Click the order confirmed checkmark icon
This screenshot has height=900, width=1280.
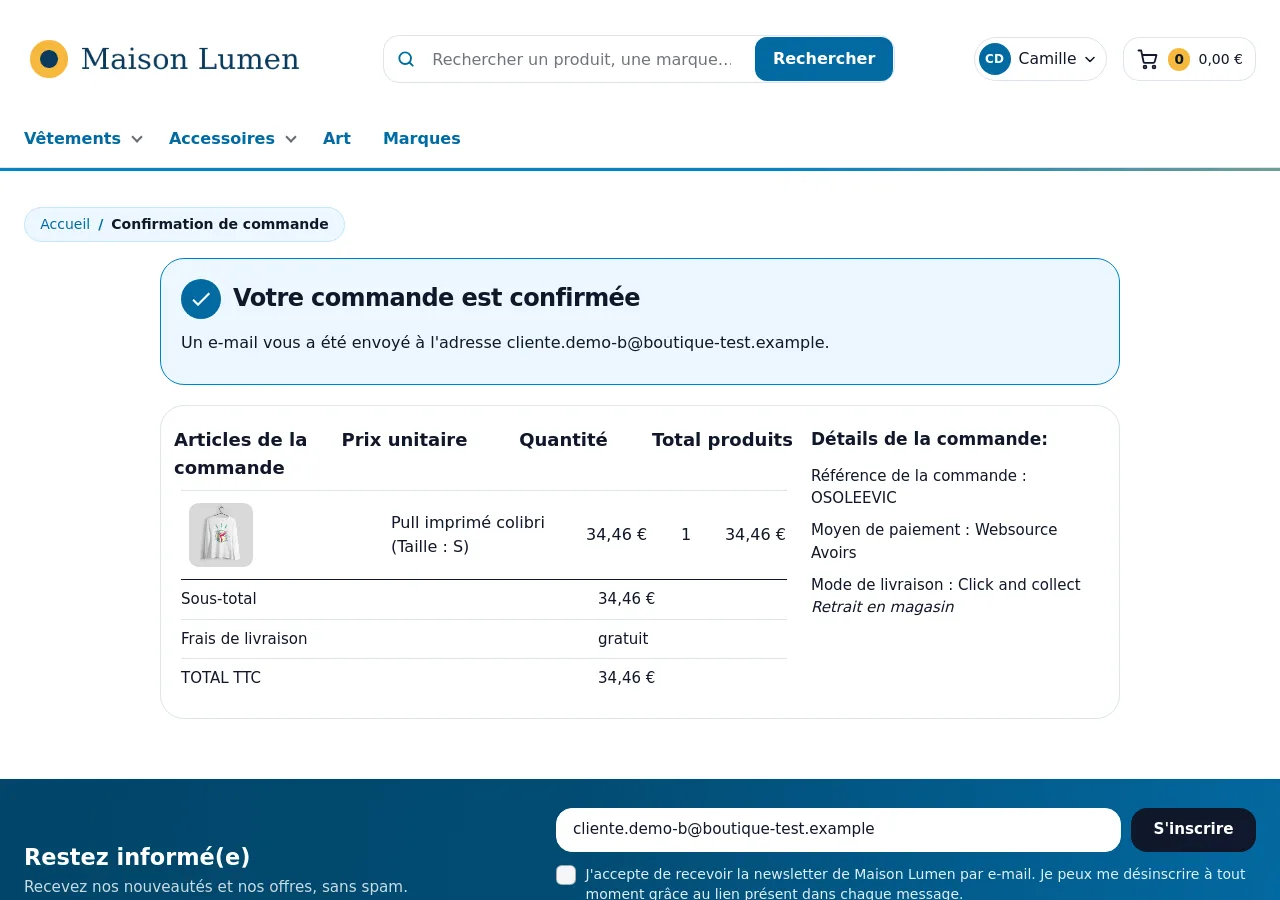(201, 299)
